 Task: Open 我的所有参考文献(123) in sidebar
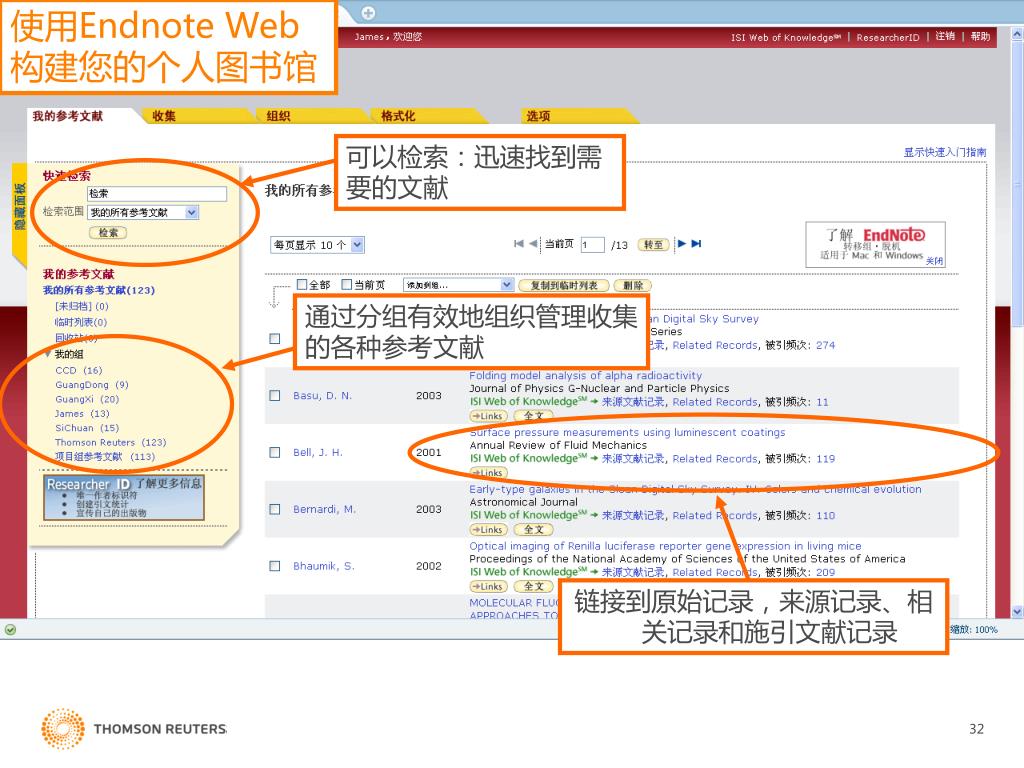(x=99, y=290)
